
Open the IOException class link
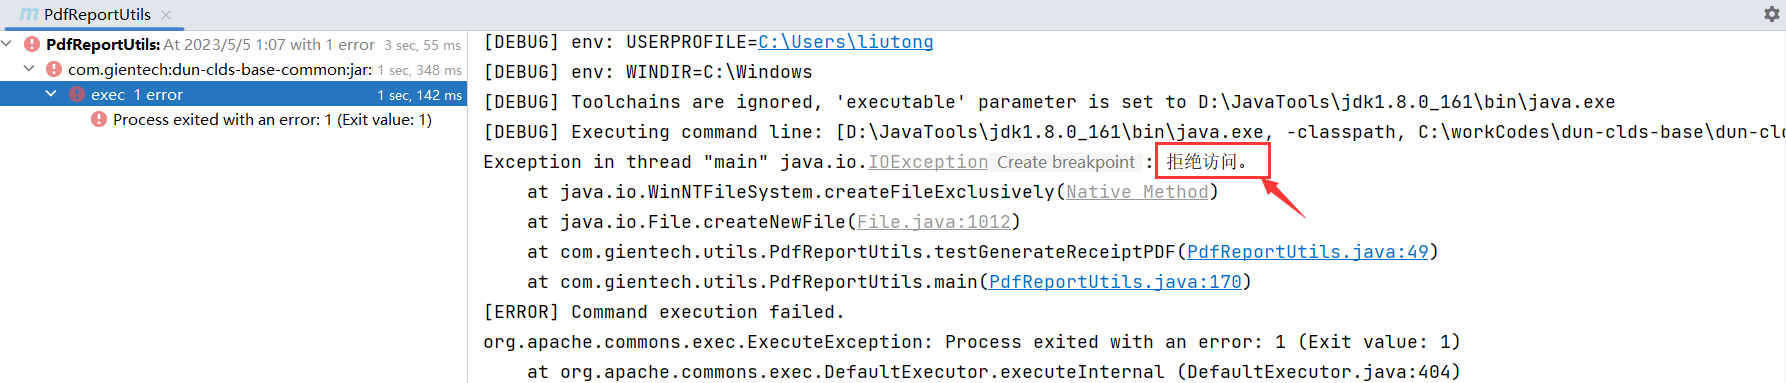928,162
